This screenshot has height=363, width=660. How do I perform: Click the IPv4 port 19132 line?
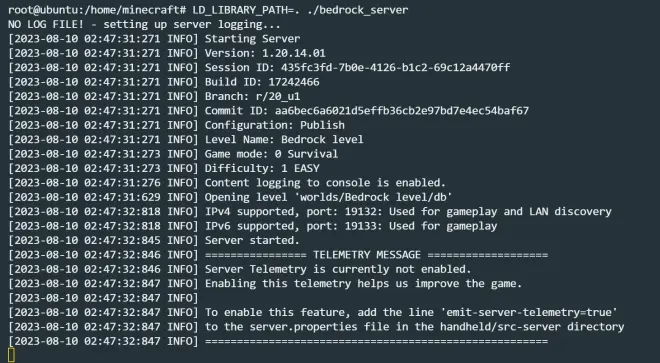pyautogui.click(x=408, y=211)
